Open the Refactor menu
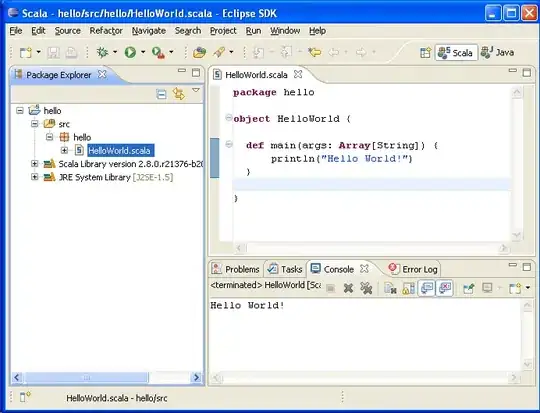 coord(106,31)
